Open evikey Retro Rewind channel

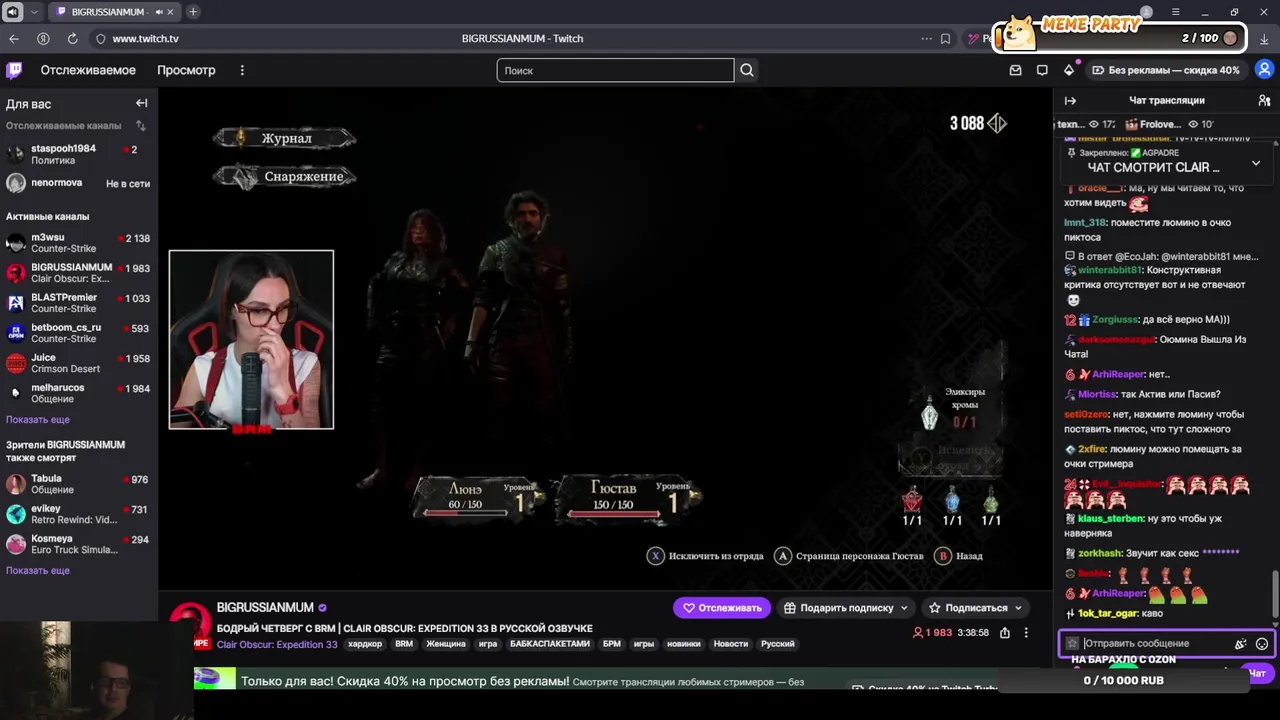click(78, 514)
